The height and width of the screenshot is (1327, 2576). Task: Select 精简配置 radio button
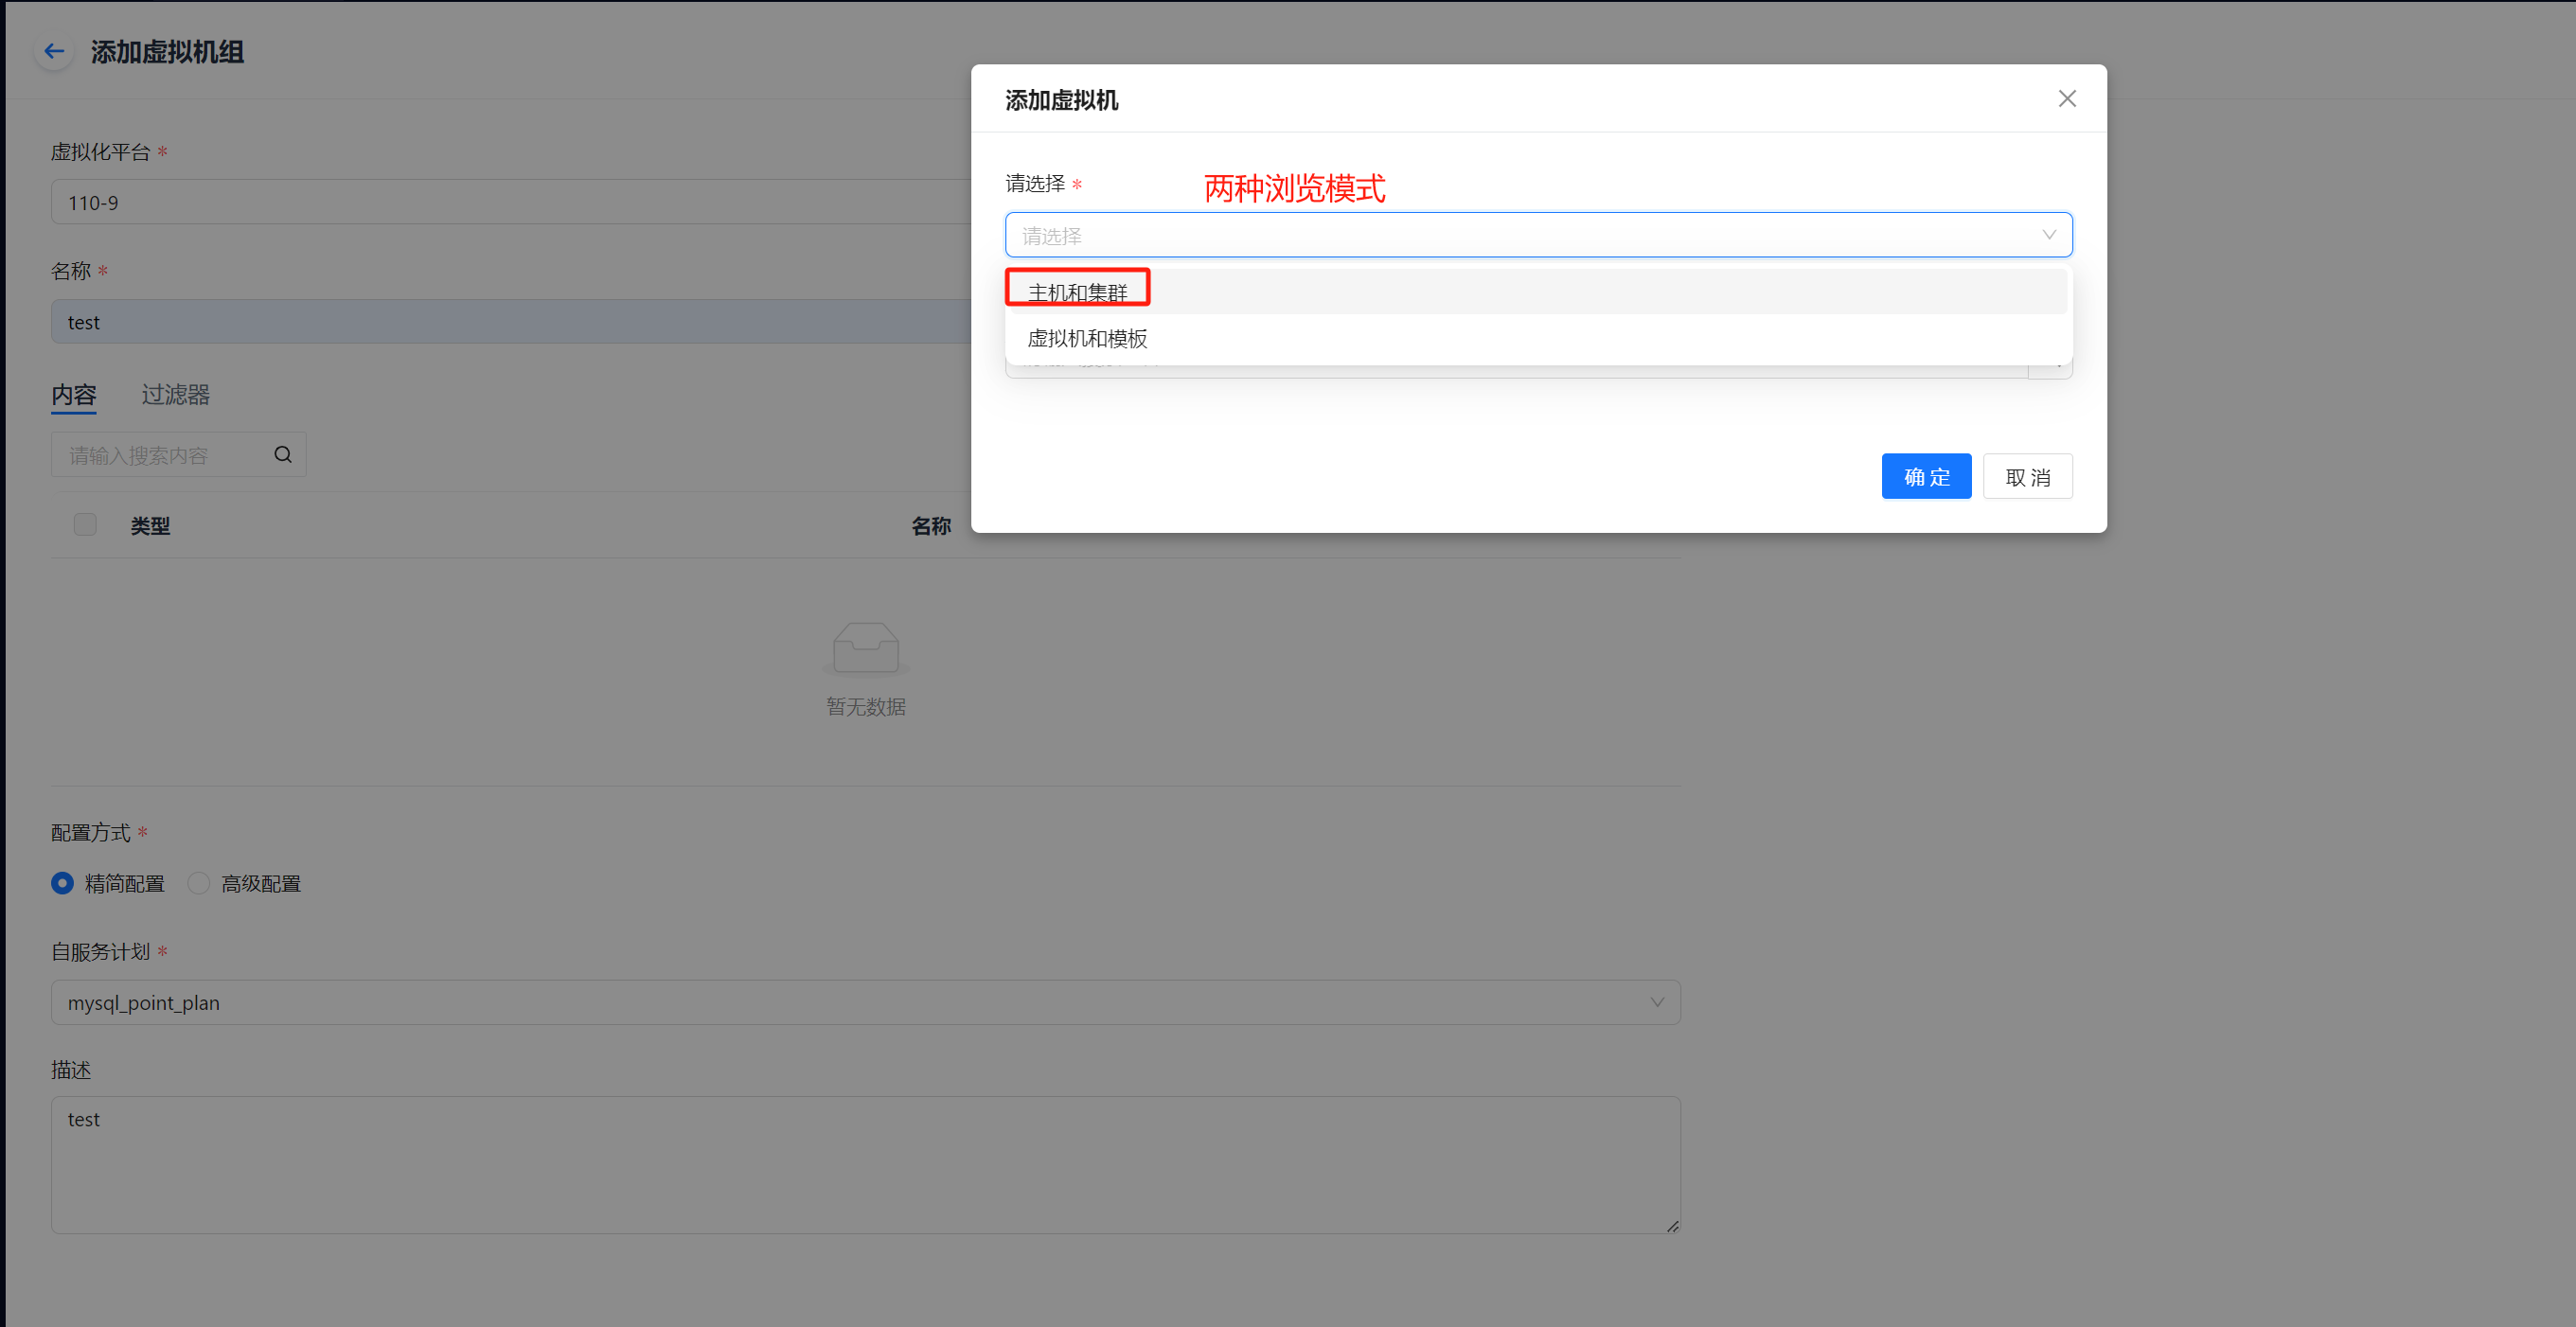click(63, 884)
